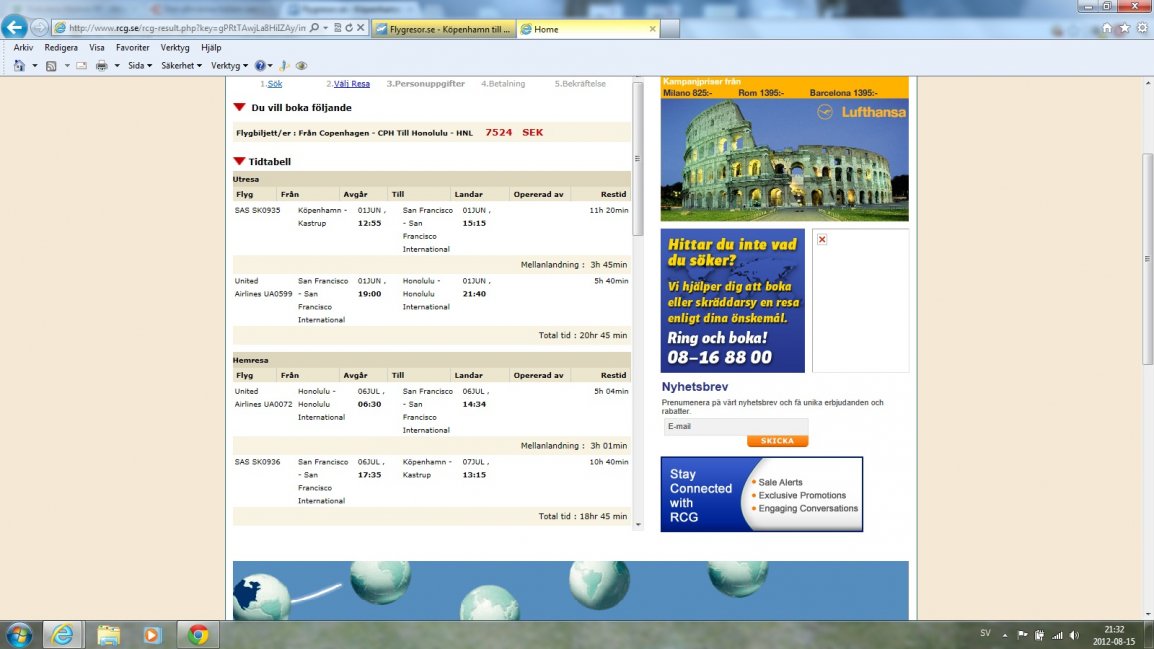Open the help question mark icon

(x=258, y=65)
